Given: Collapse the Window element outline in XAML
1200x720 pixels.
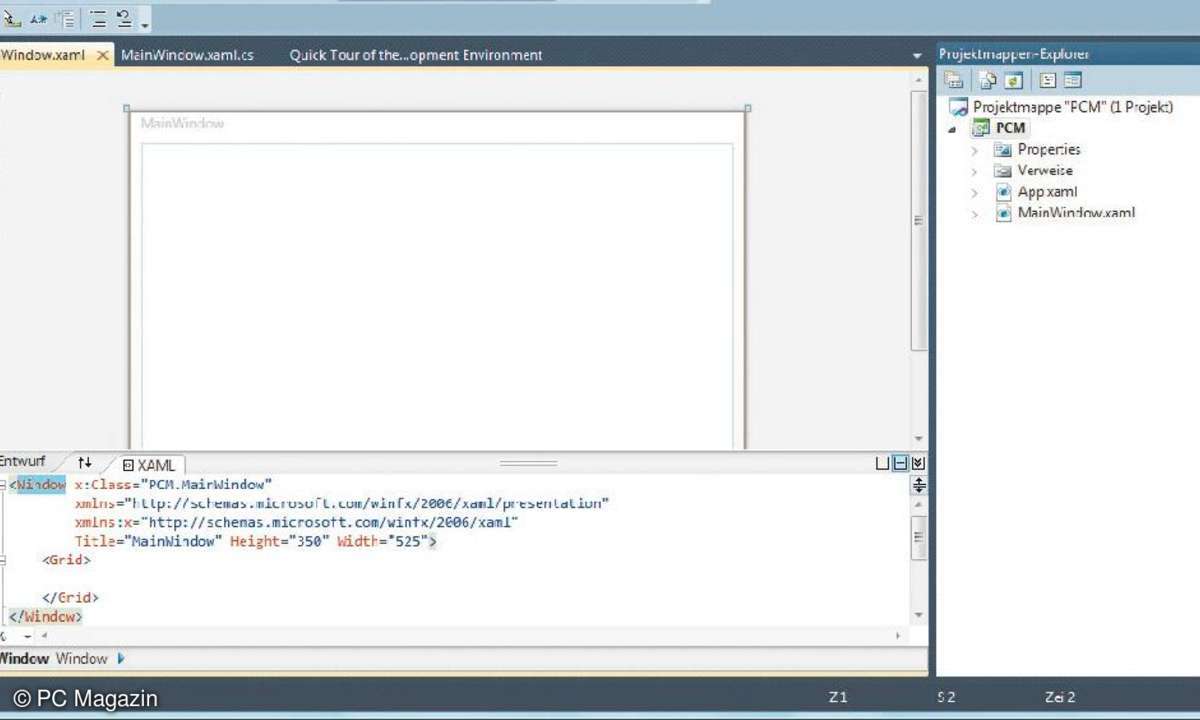Looking at the screenshot, I should (x=3, y=485).
